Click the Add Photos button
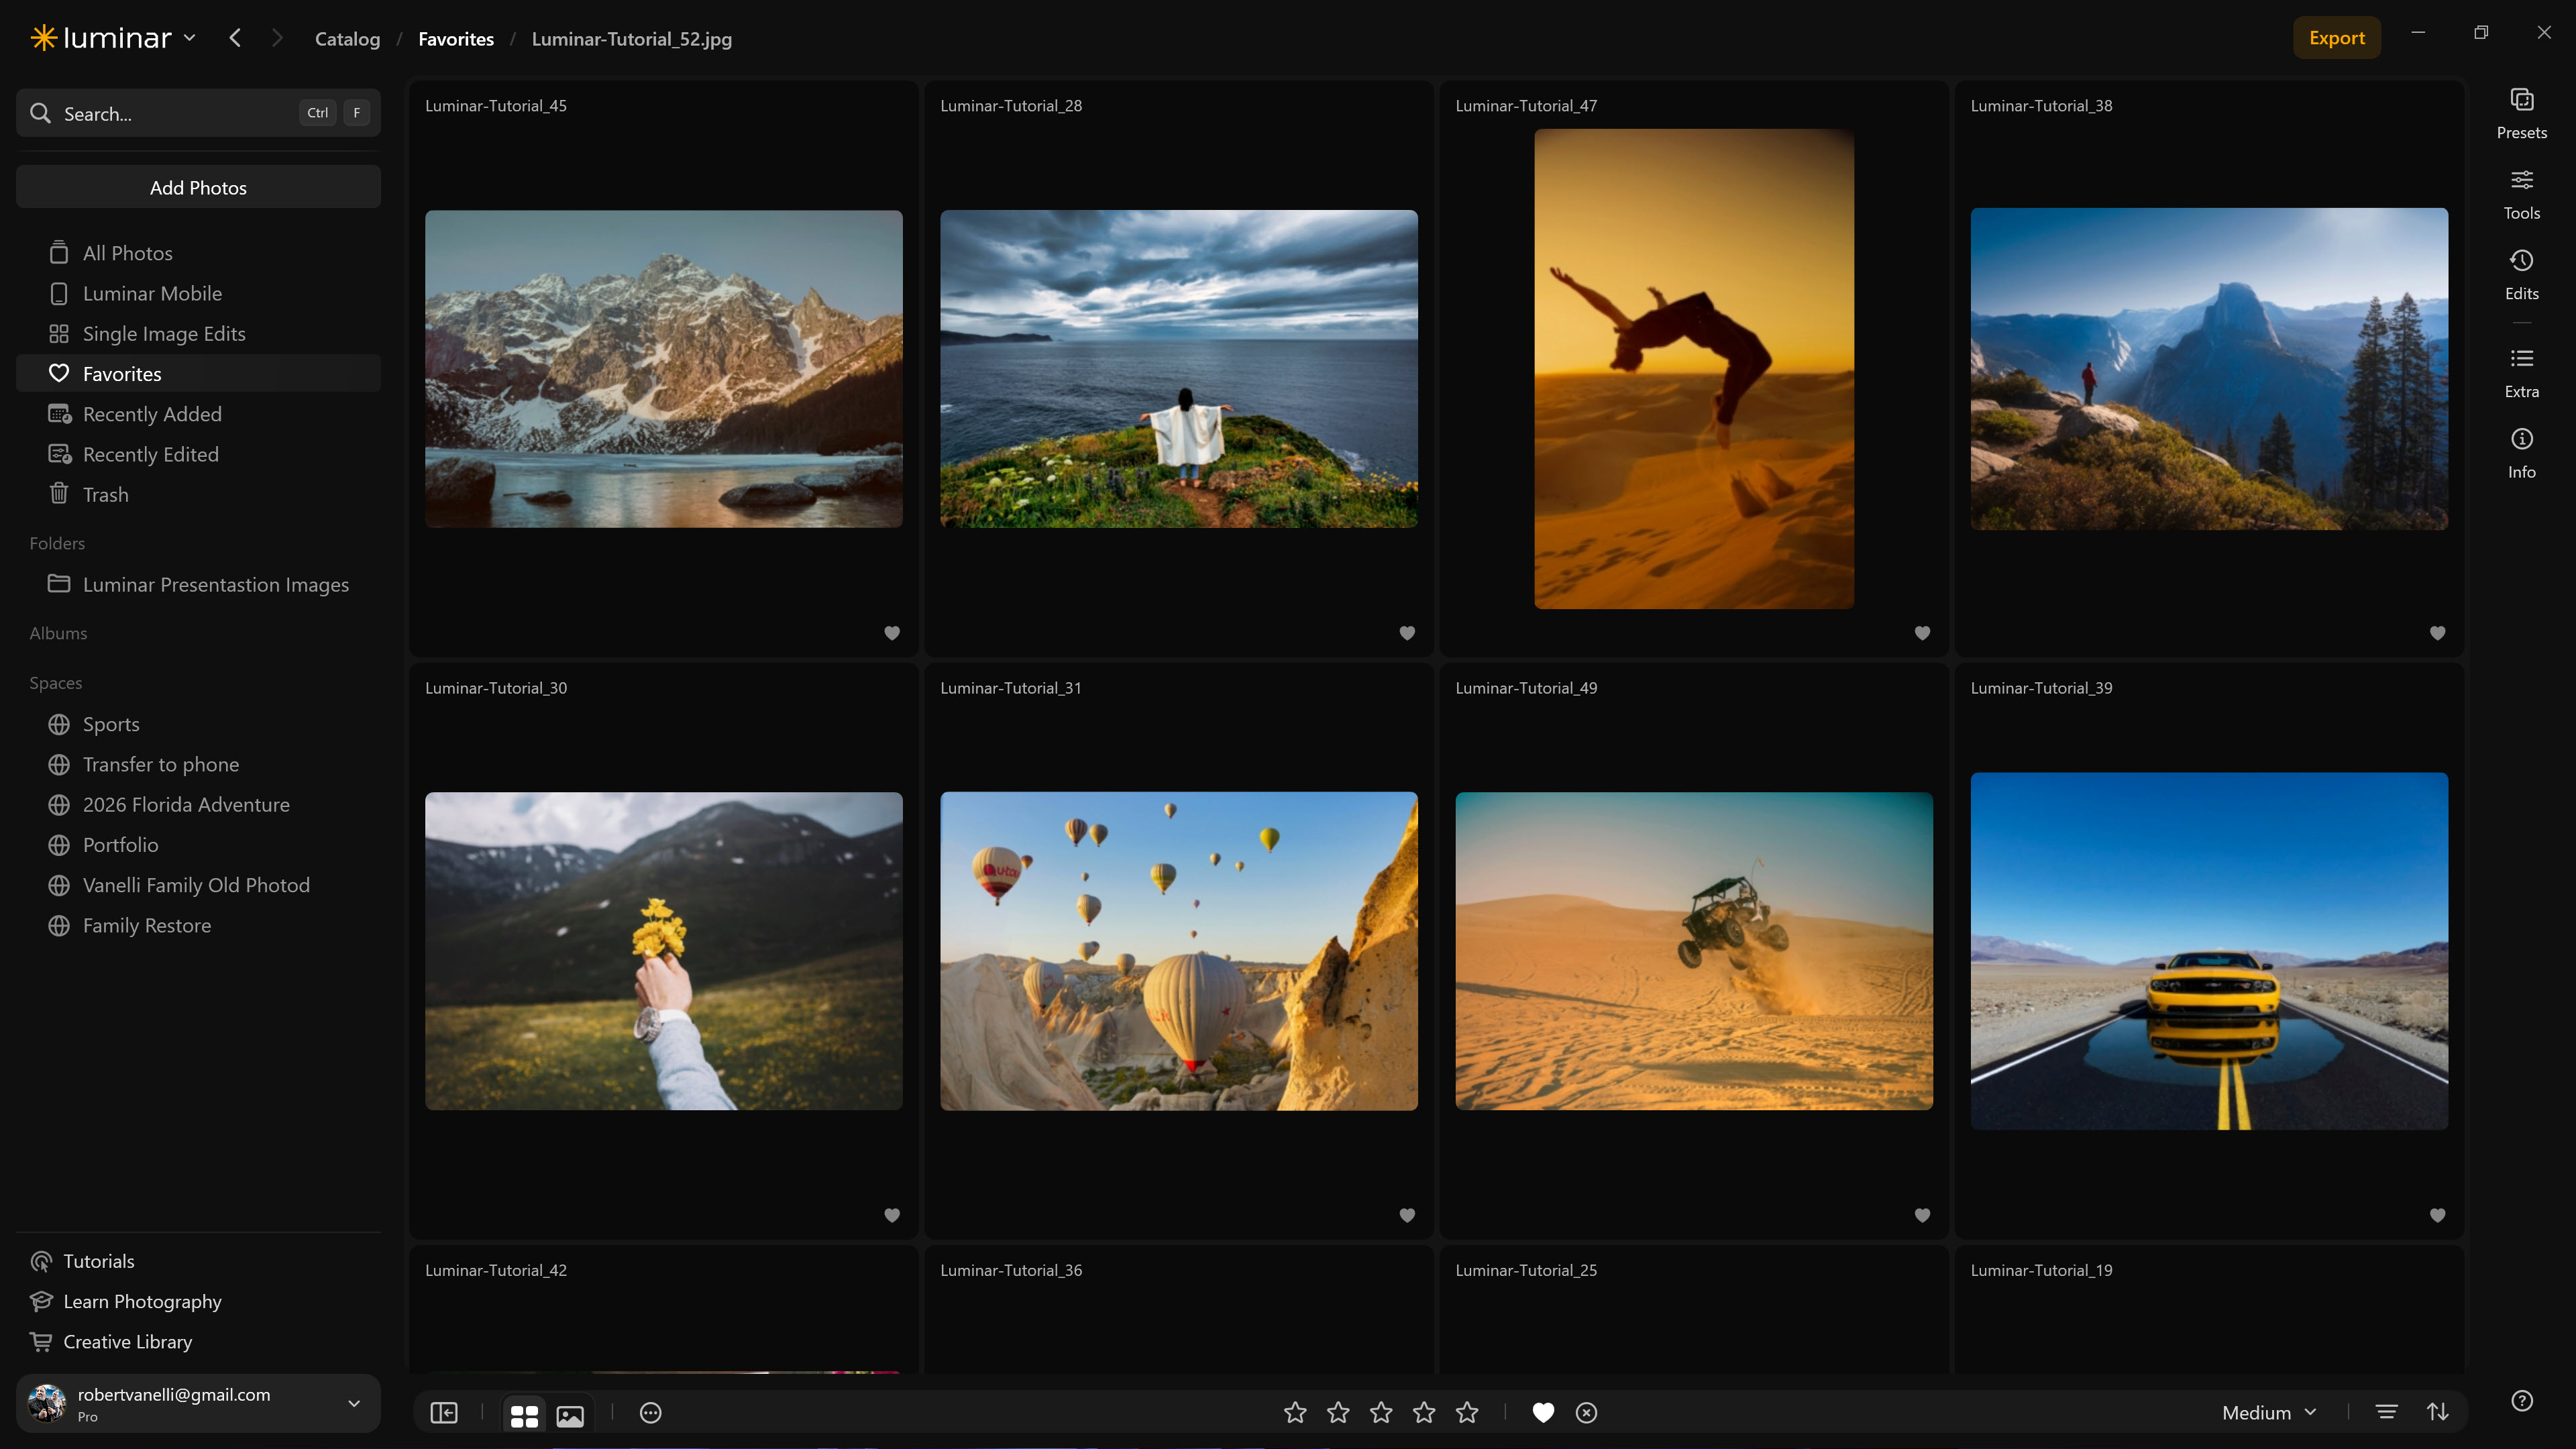Viewport: 2576px width, 1449px height. [x=198, y=187]
